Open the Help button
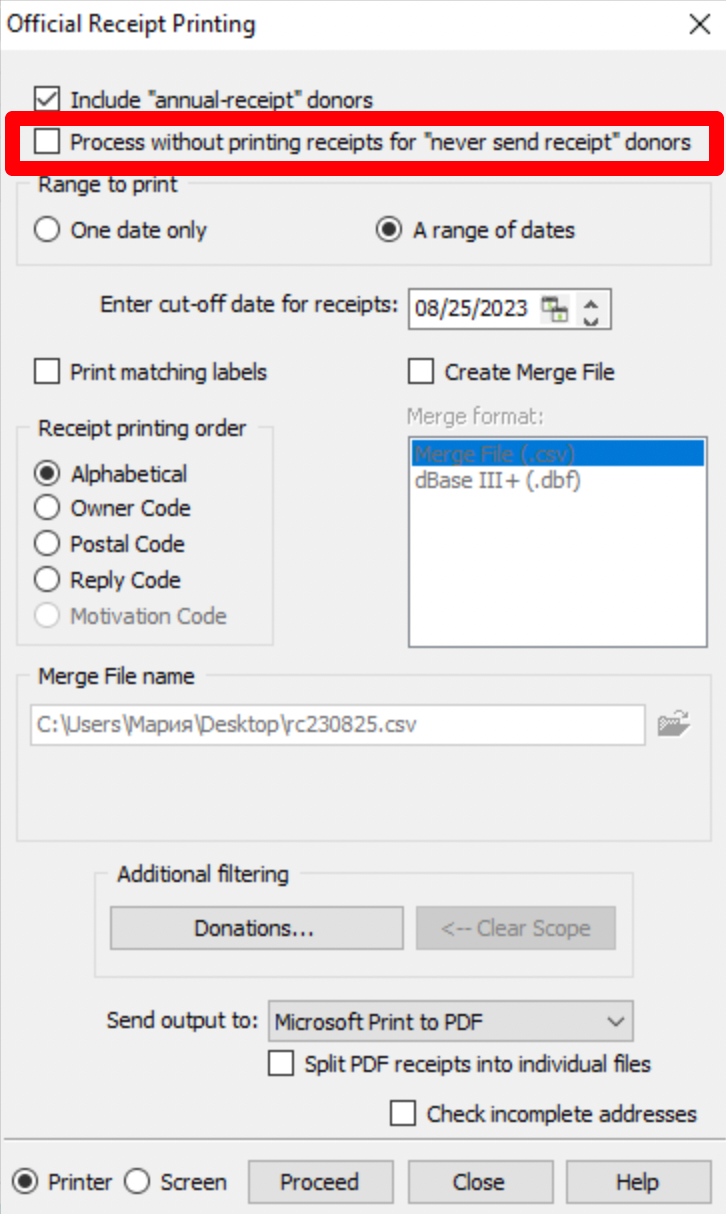Image resolution: width=726 pixels, height=1214 pixels. click(638, 1182)
